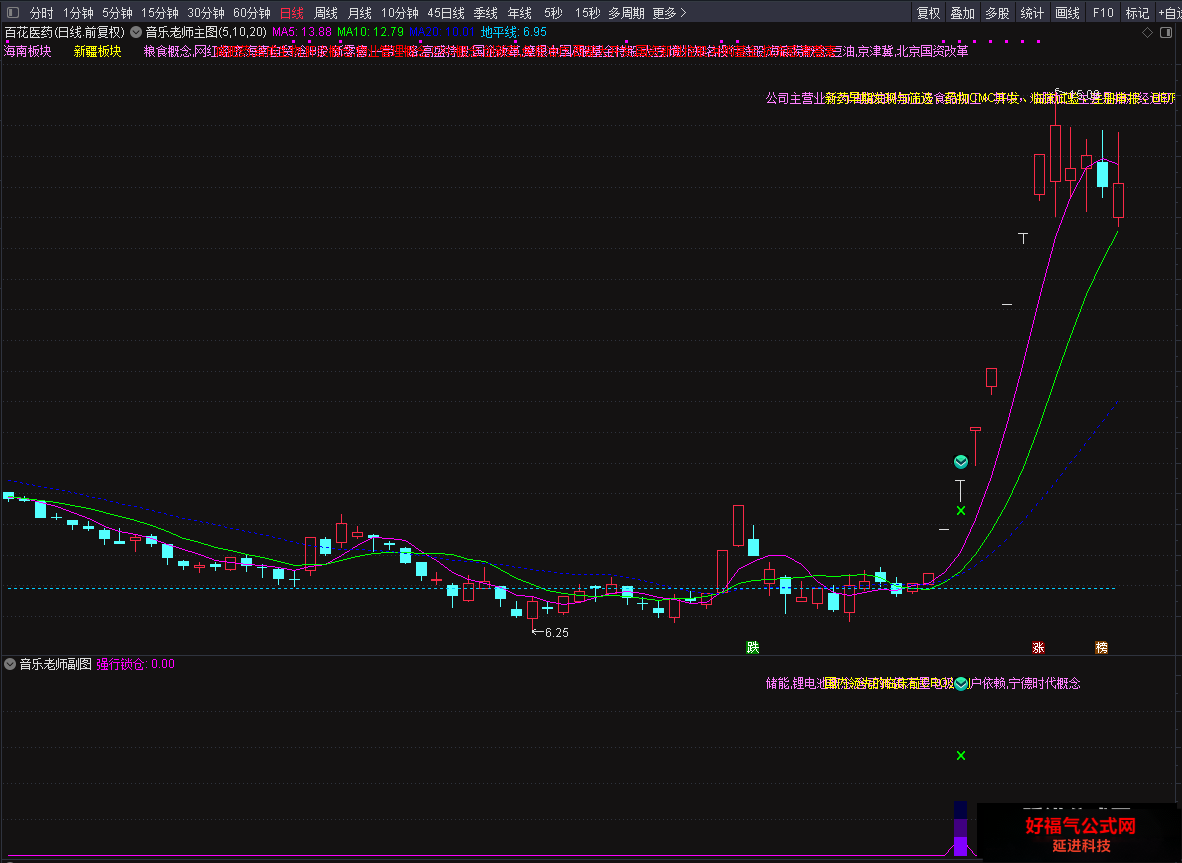
Task: Click the 榜 marker below the chart
Action: click(1101, 647)
